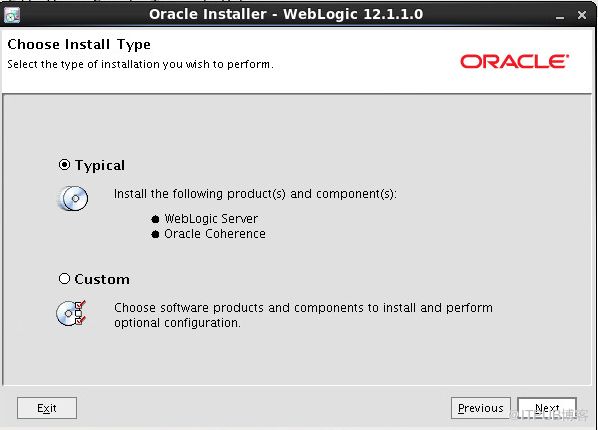
Task: Minimize the Oracle Installer window
Action: click(x=559, y=15)
